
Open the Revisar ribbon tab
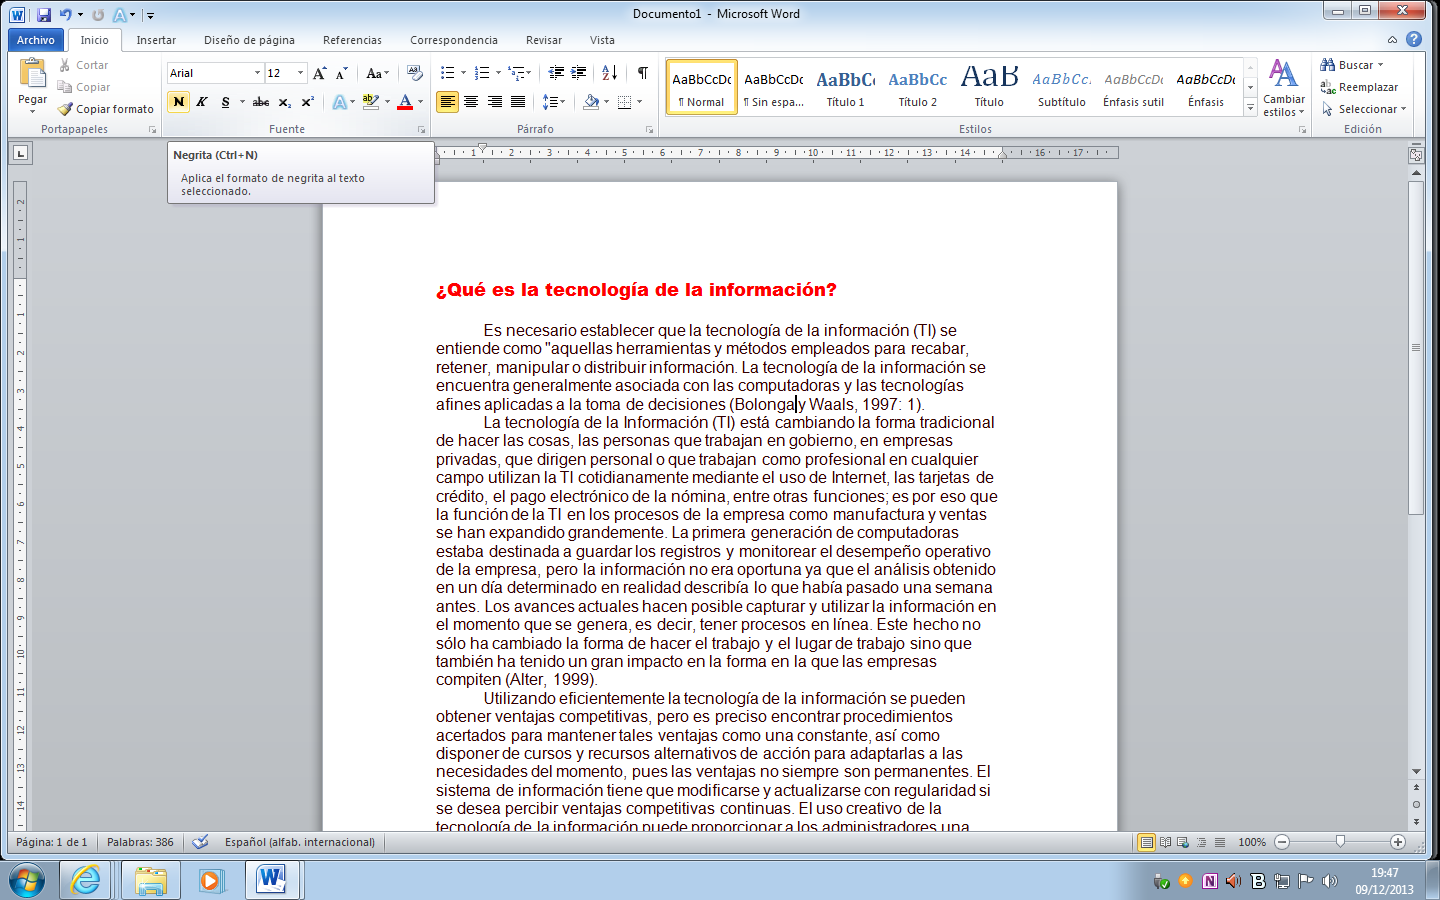543,40
